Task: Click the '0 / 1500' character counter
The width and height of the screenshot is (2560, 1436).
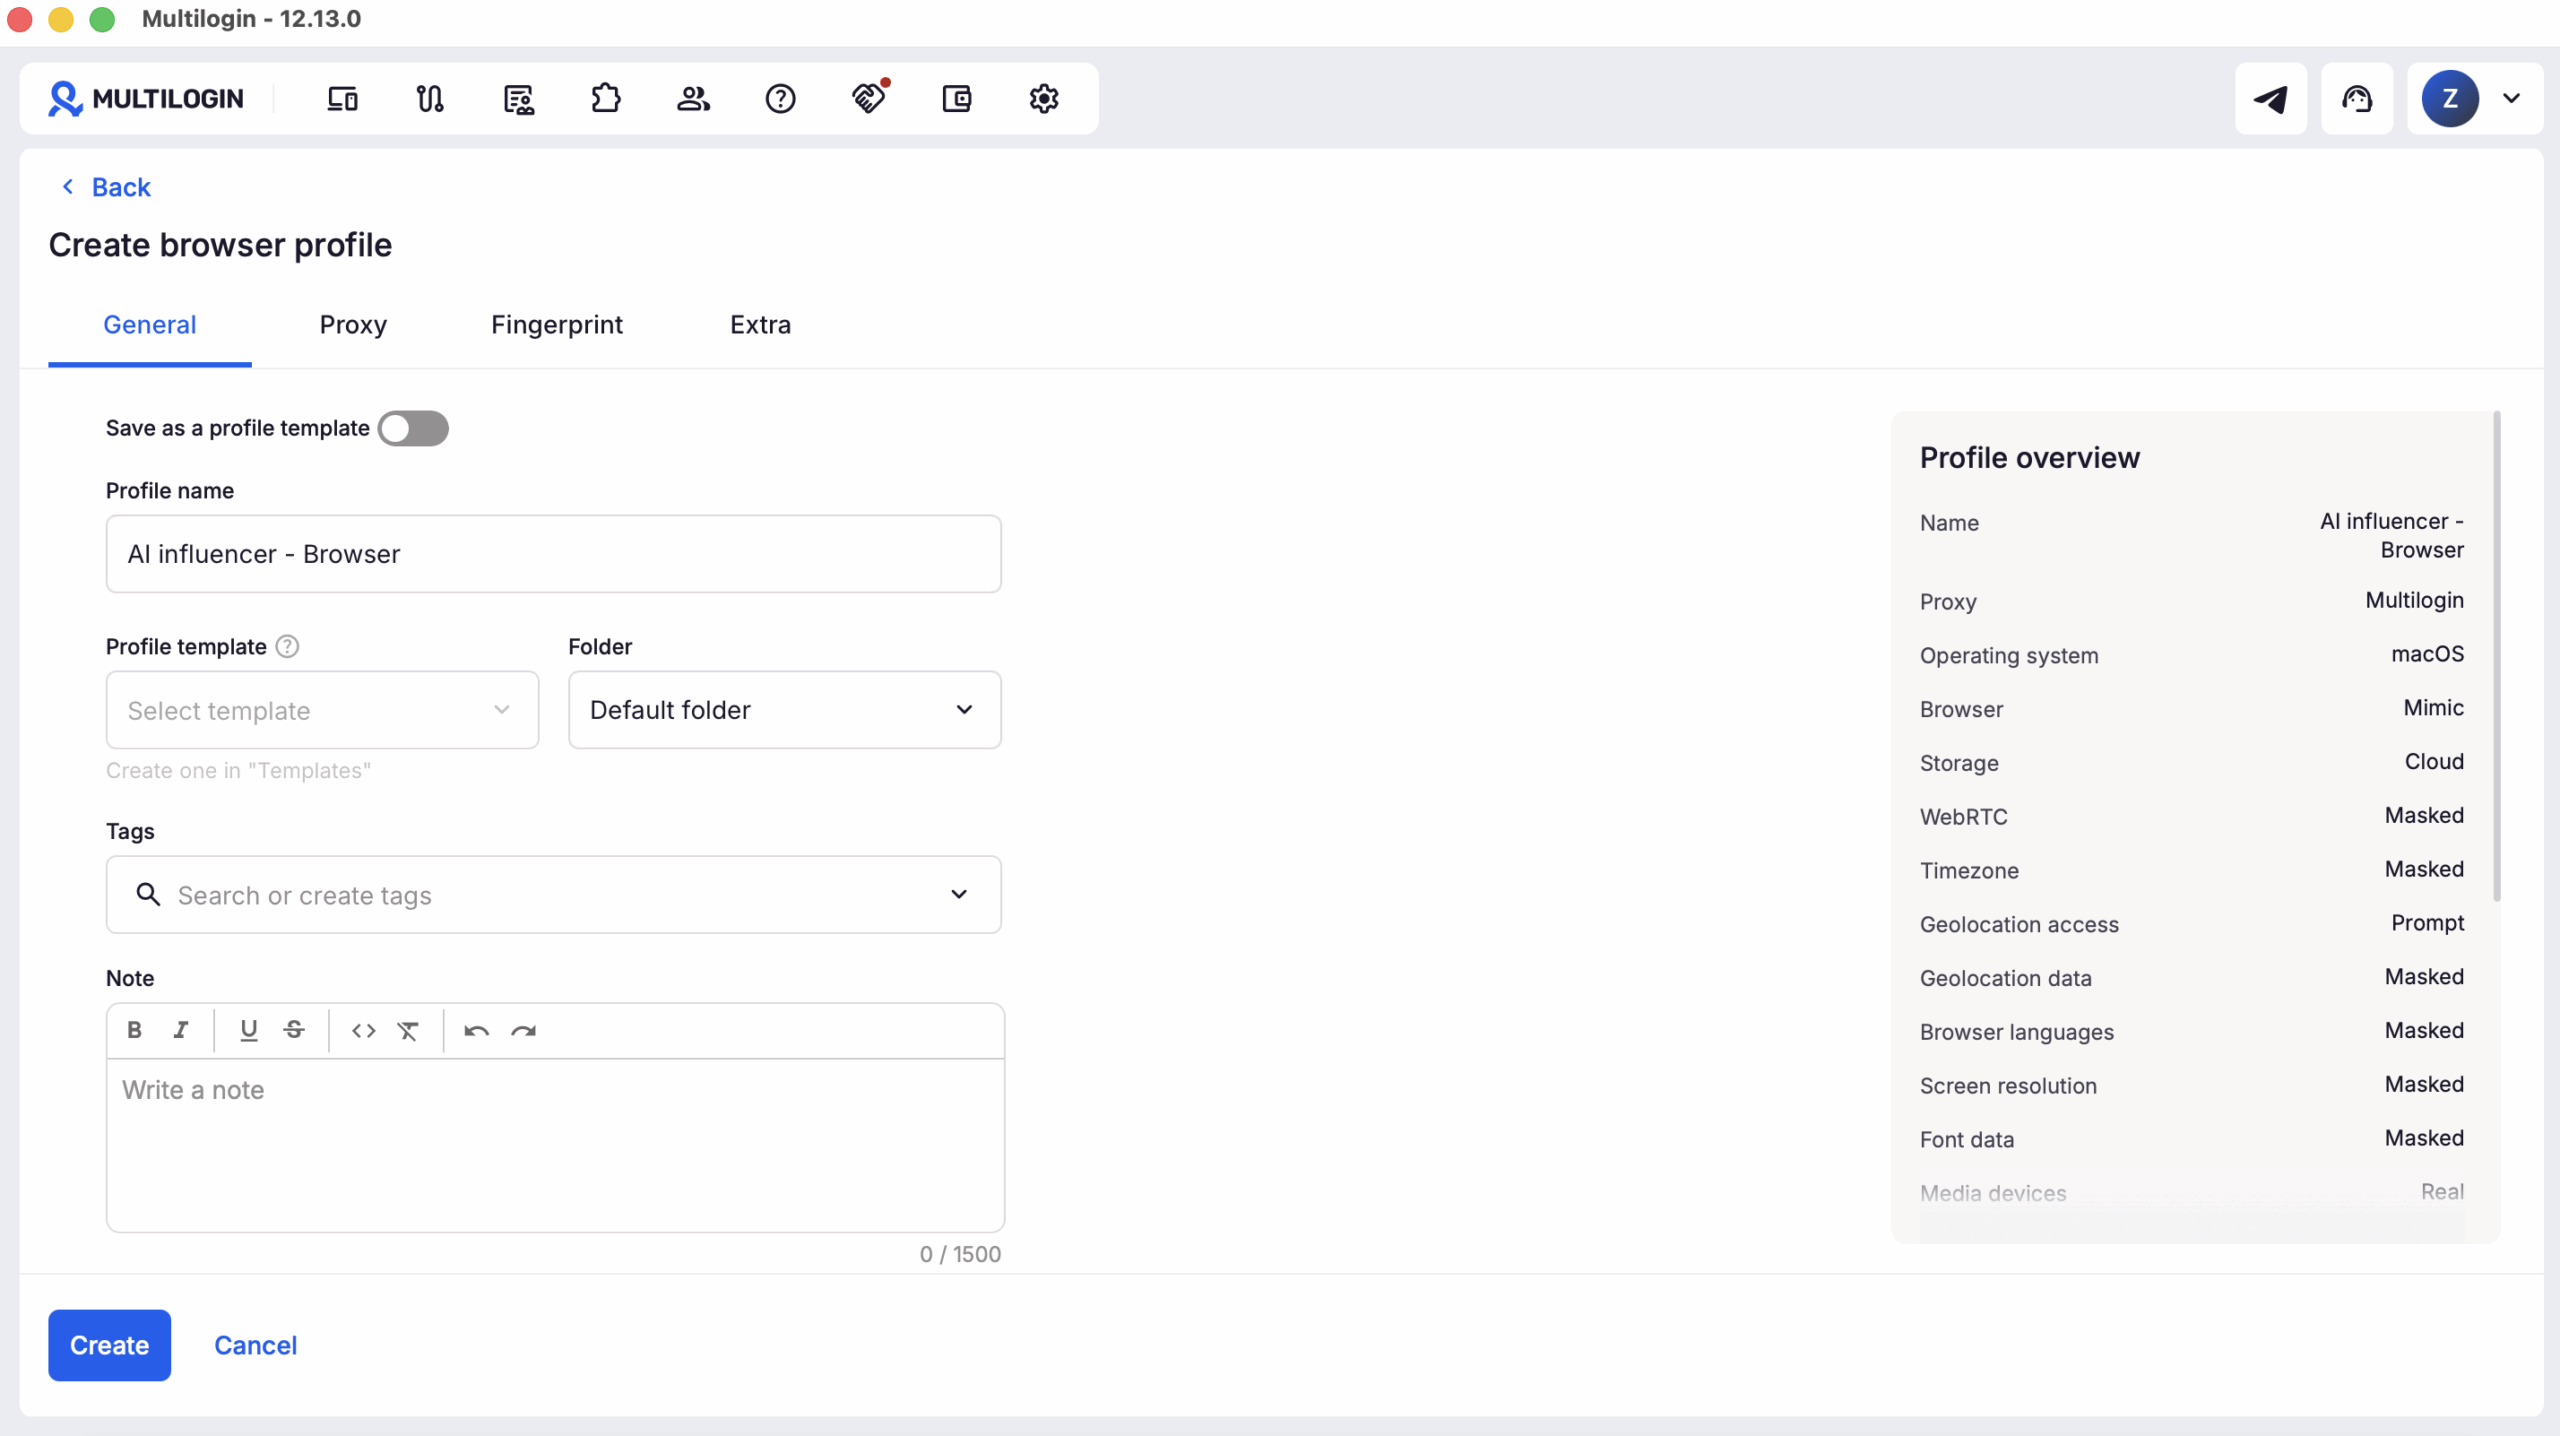Action: coord(960,1254)
